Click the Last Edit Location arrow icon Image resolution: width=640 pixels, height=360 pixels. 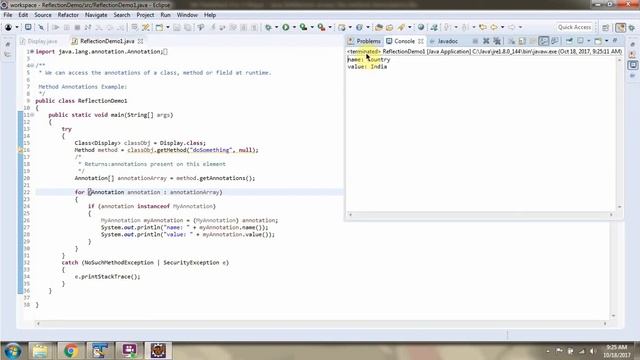[x=483, y=27]
